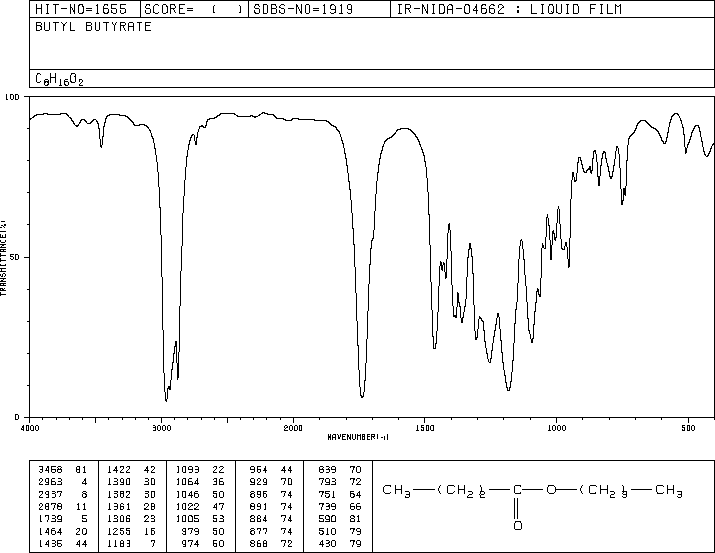Select peak table entry 739

pos(340,506)
